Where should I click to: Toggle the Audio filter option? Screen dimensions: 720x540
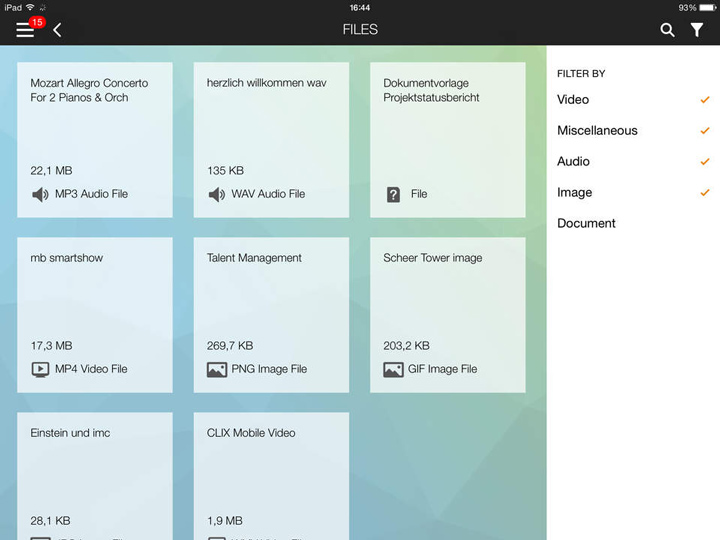coord(633,162)
